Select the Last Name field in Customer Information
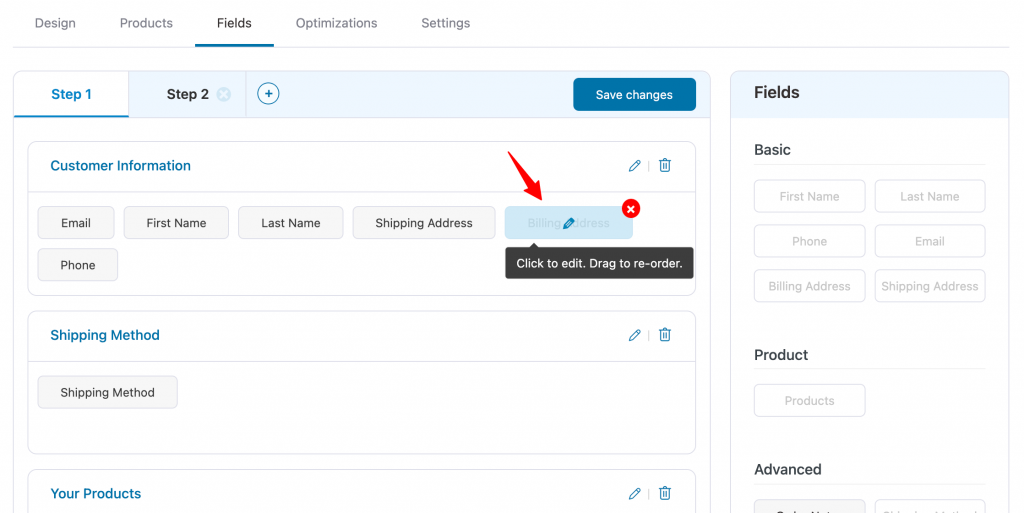Viewport: 1024px width, 513px height. (291, 223)
